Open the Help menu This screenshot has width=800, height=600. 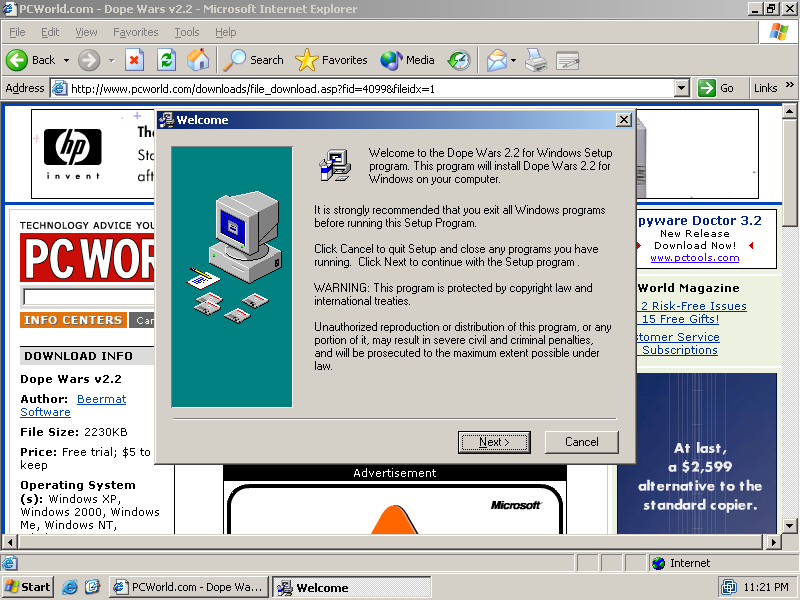coord(226,32)
